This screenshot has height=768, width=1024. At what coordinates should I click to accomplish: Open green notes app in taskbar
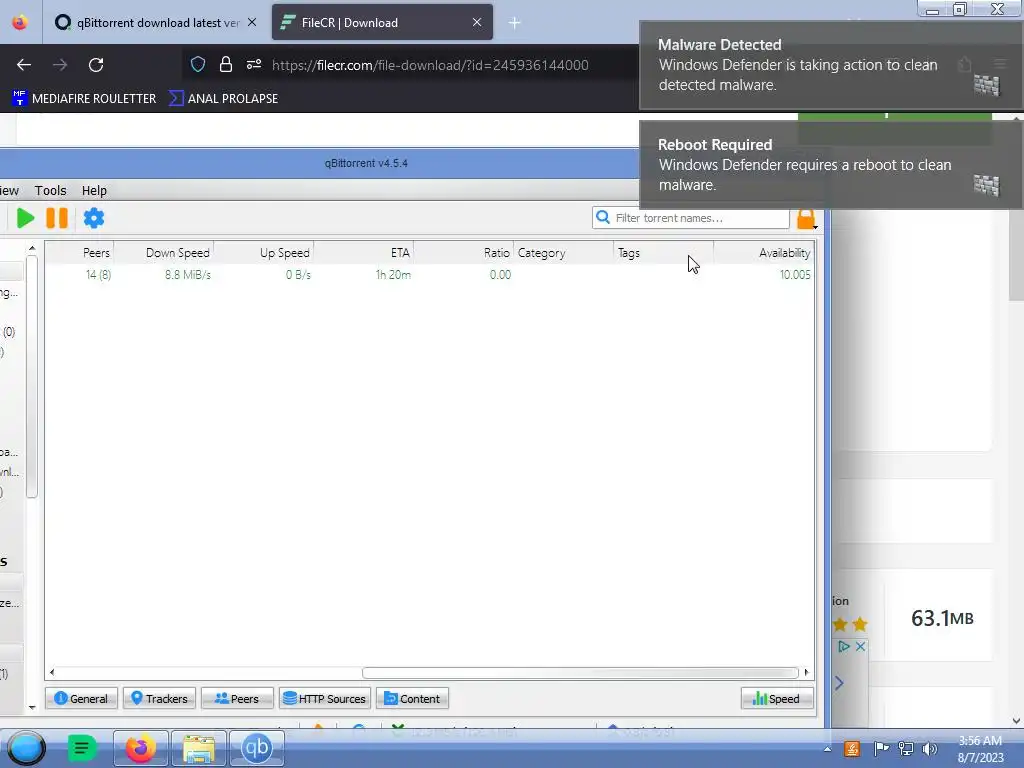pos(82,748)
